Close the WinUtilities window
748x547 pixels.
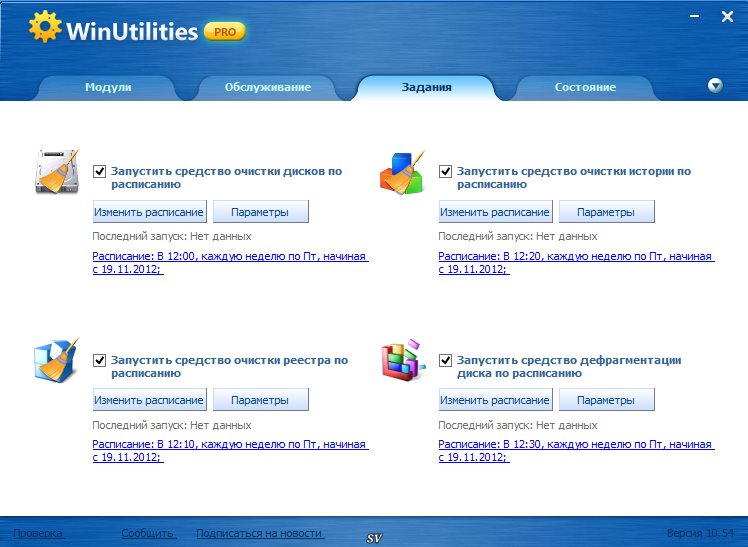pos(727,17)
